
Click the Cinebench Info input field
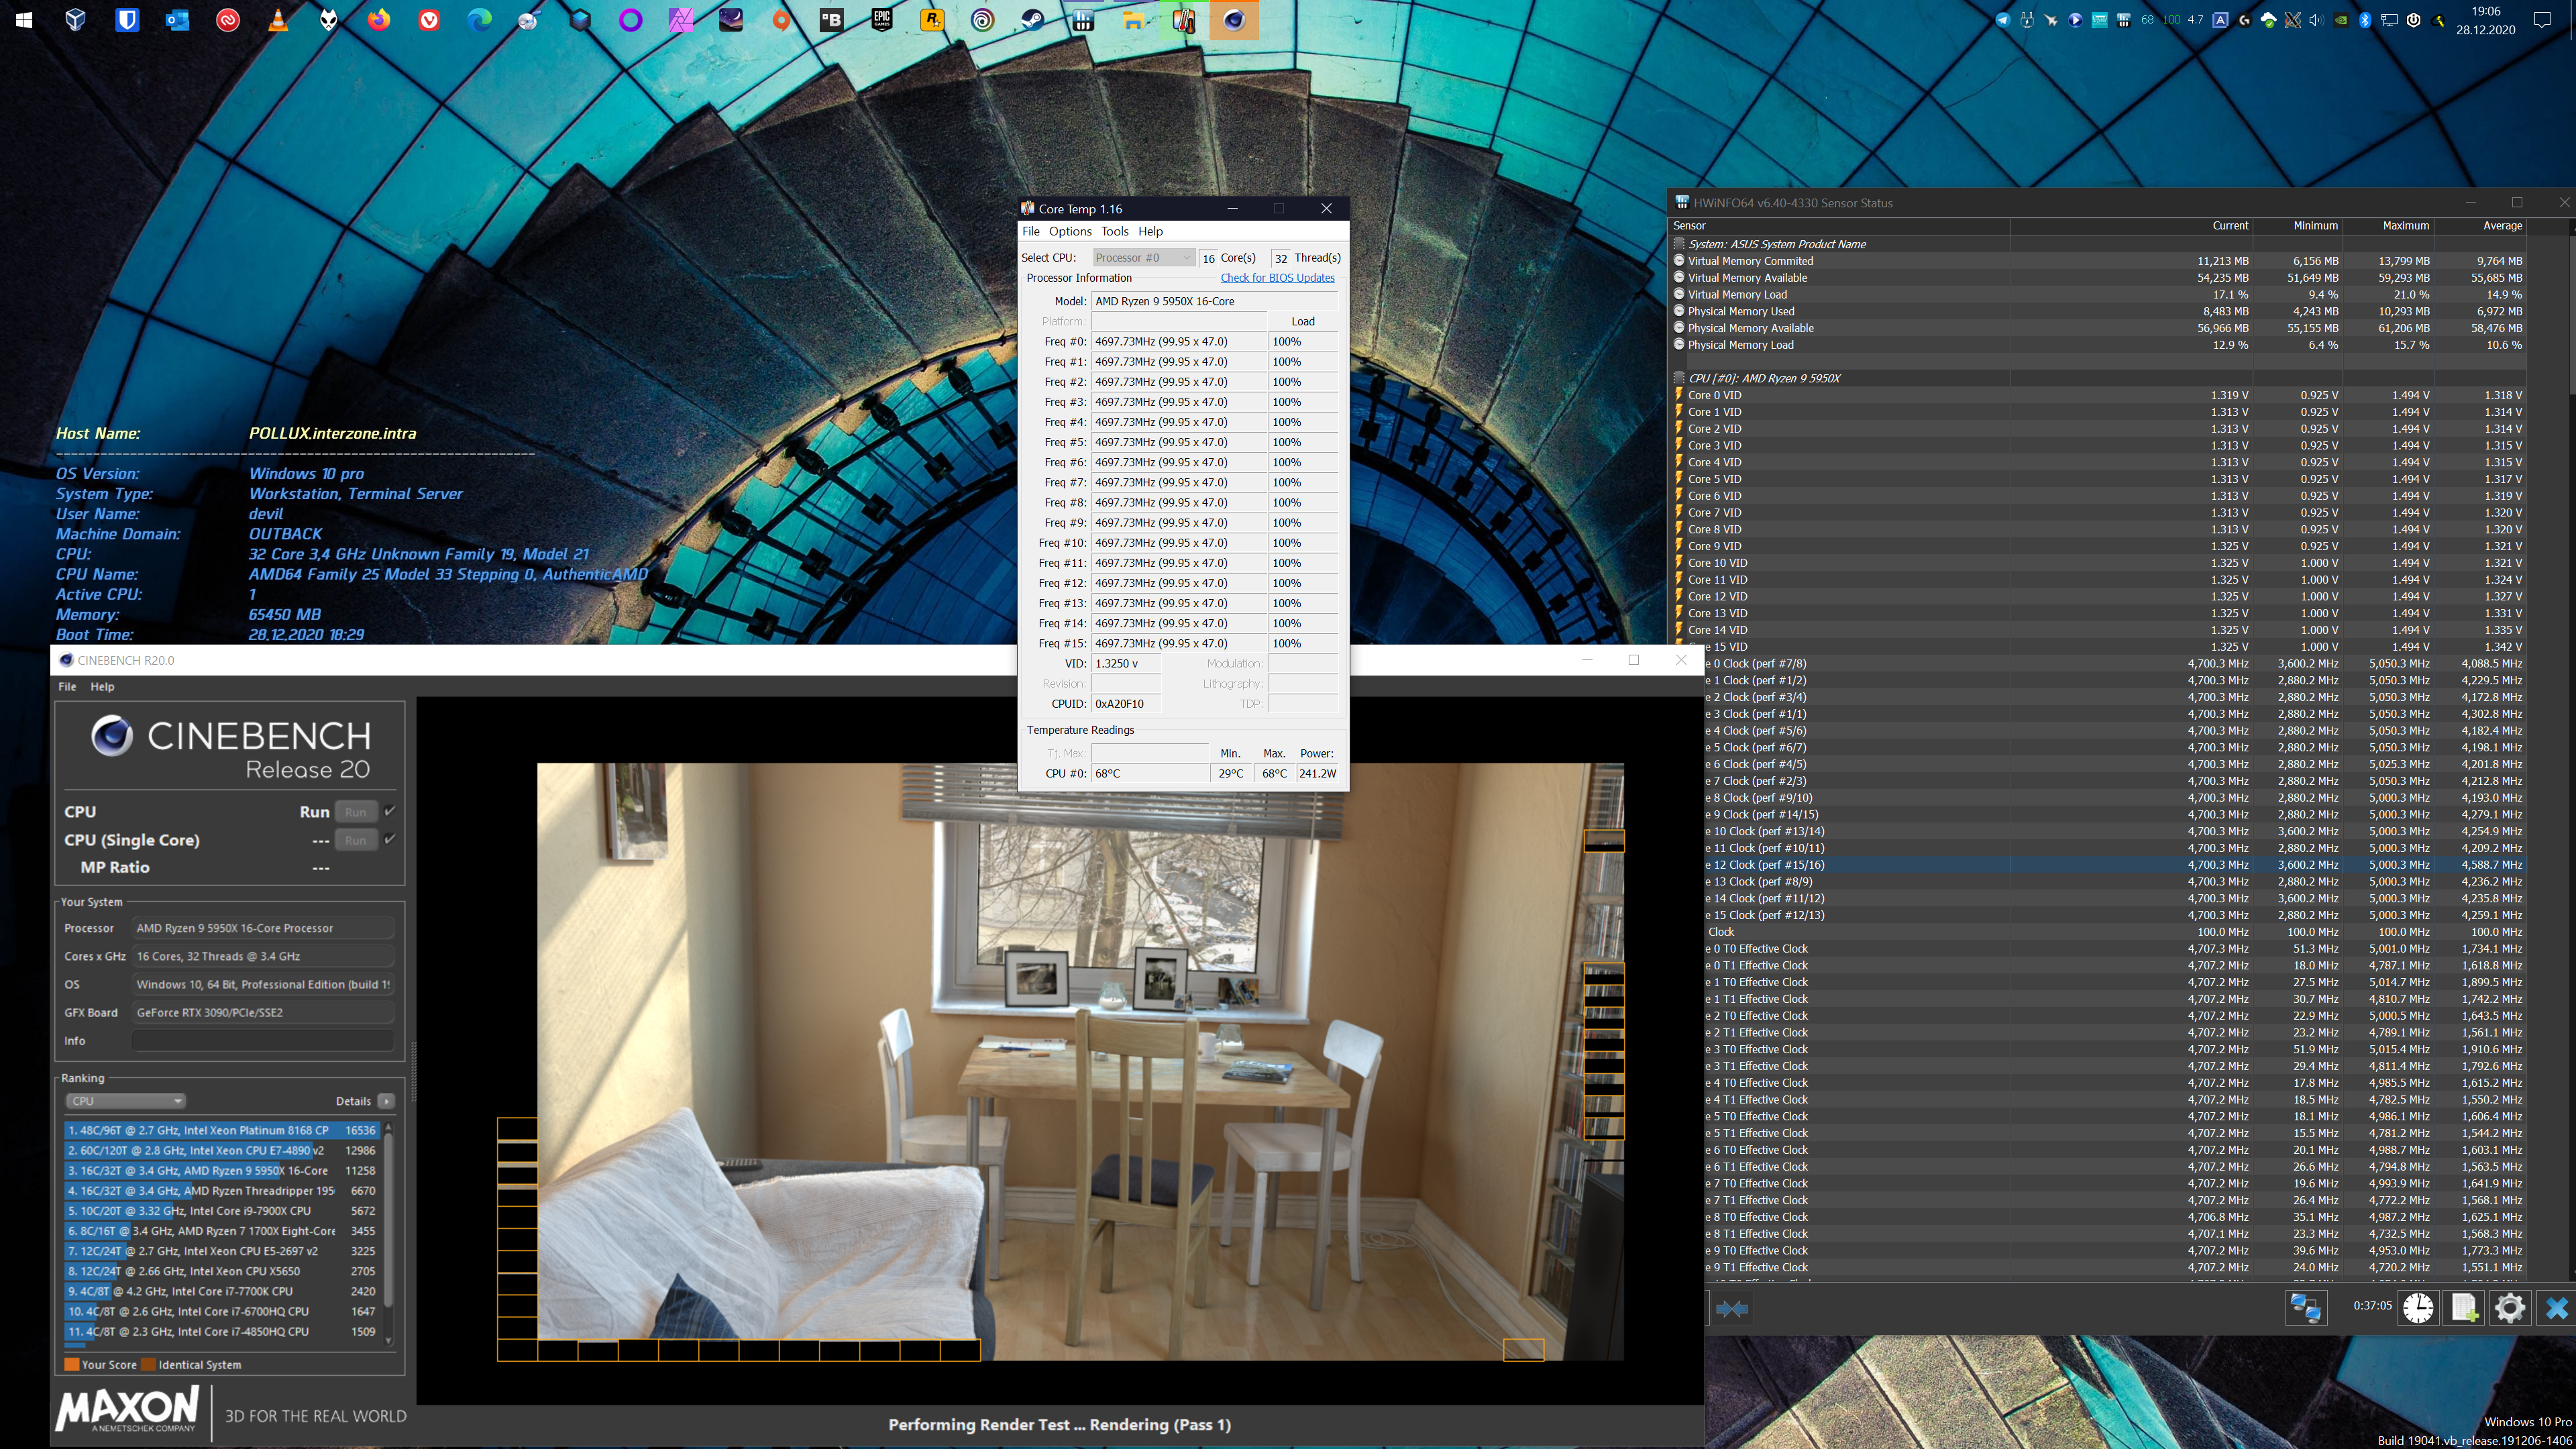point(263,1041)
